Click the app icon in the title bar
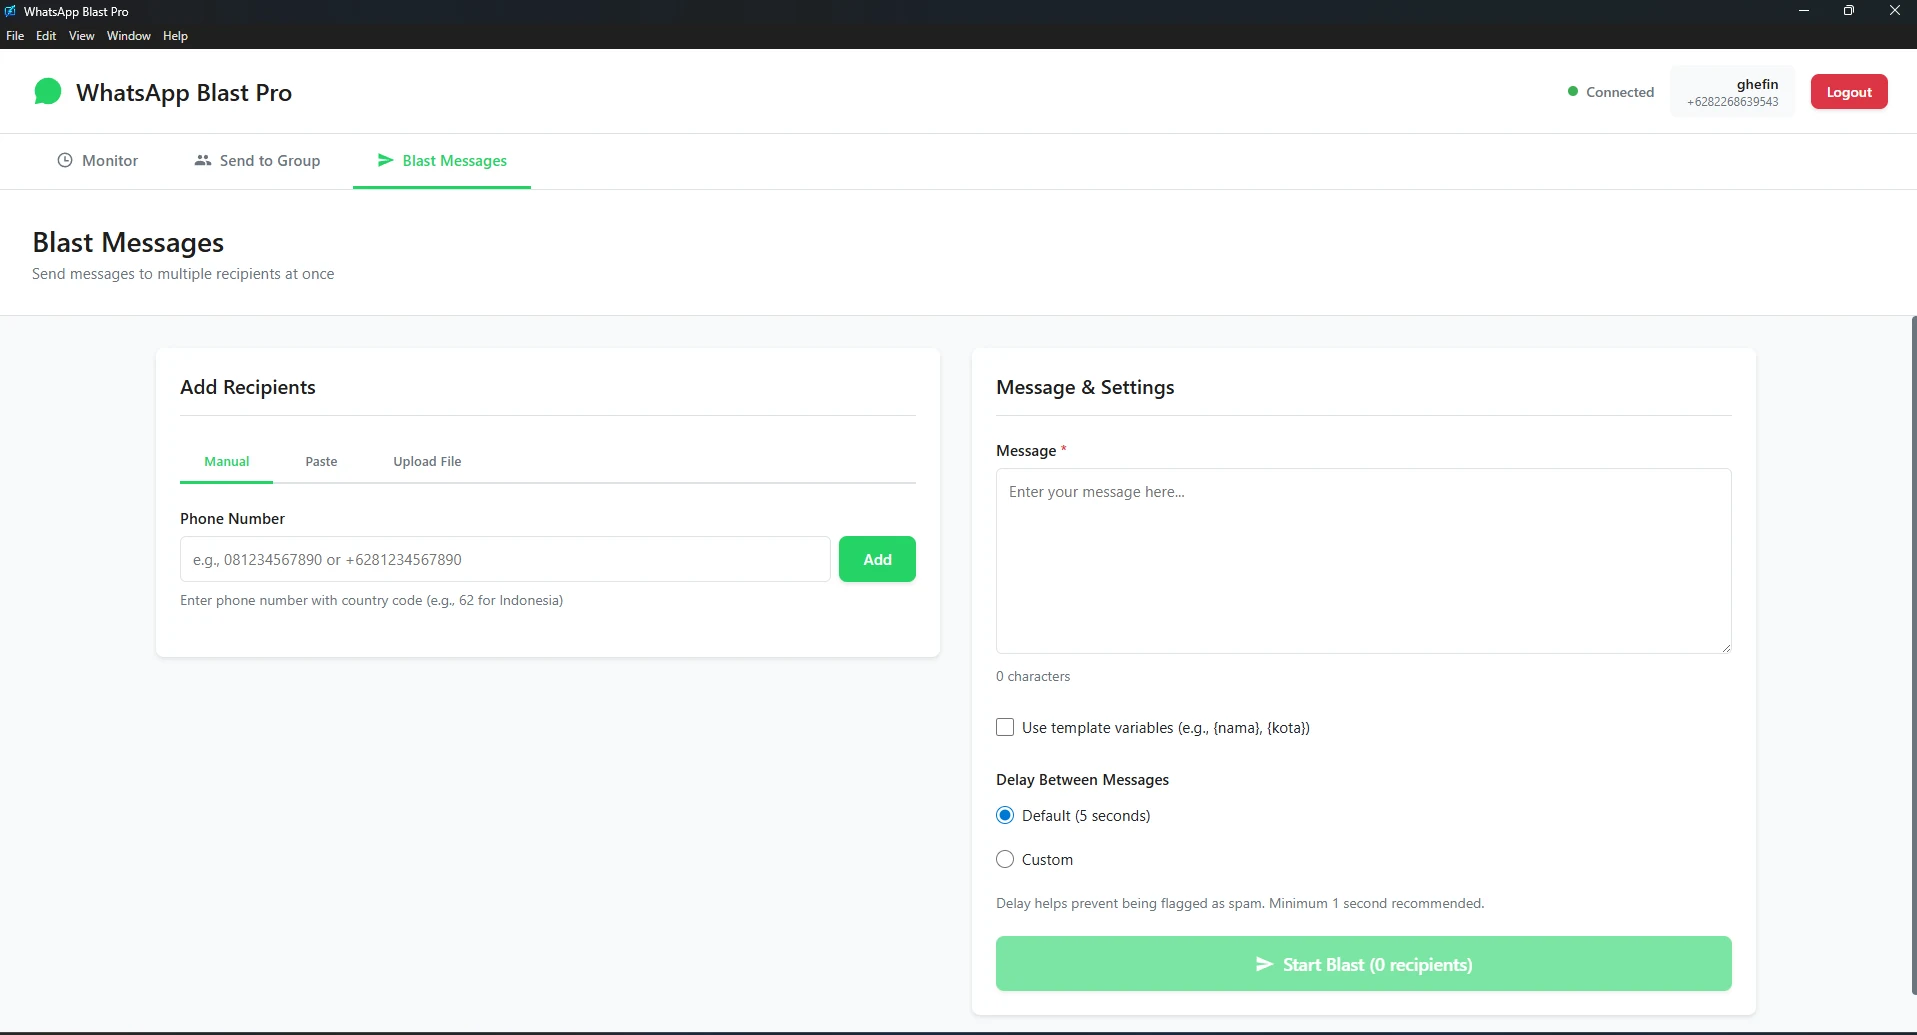This screenshot has height=1035, width=1917. 11,11
